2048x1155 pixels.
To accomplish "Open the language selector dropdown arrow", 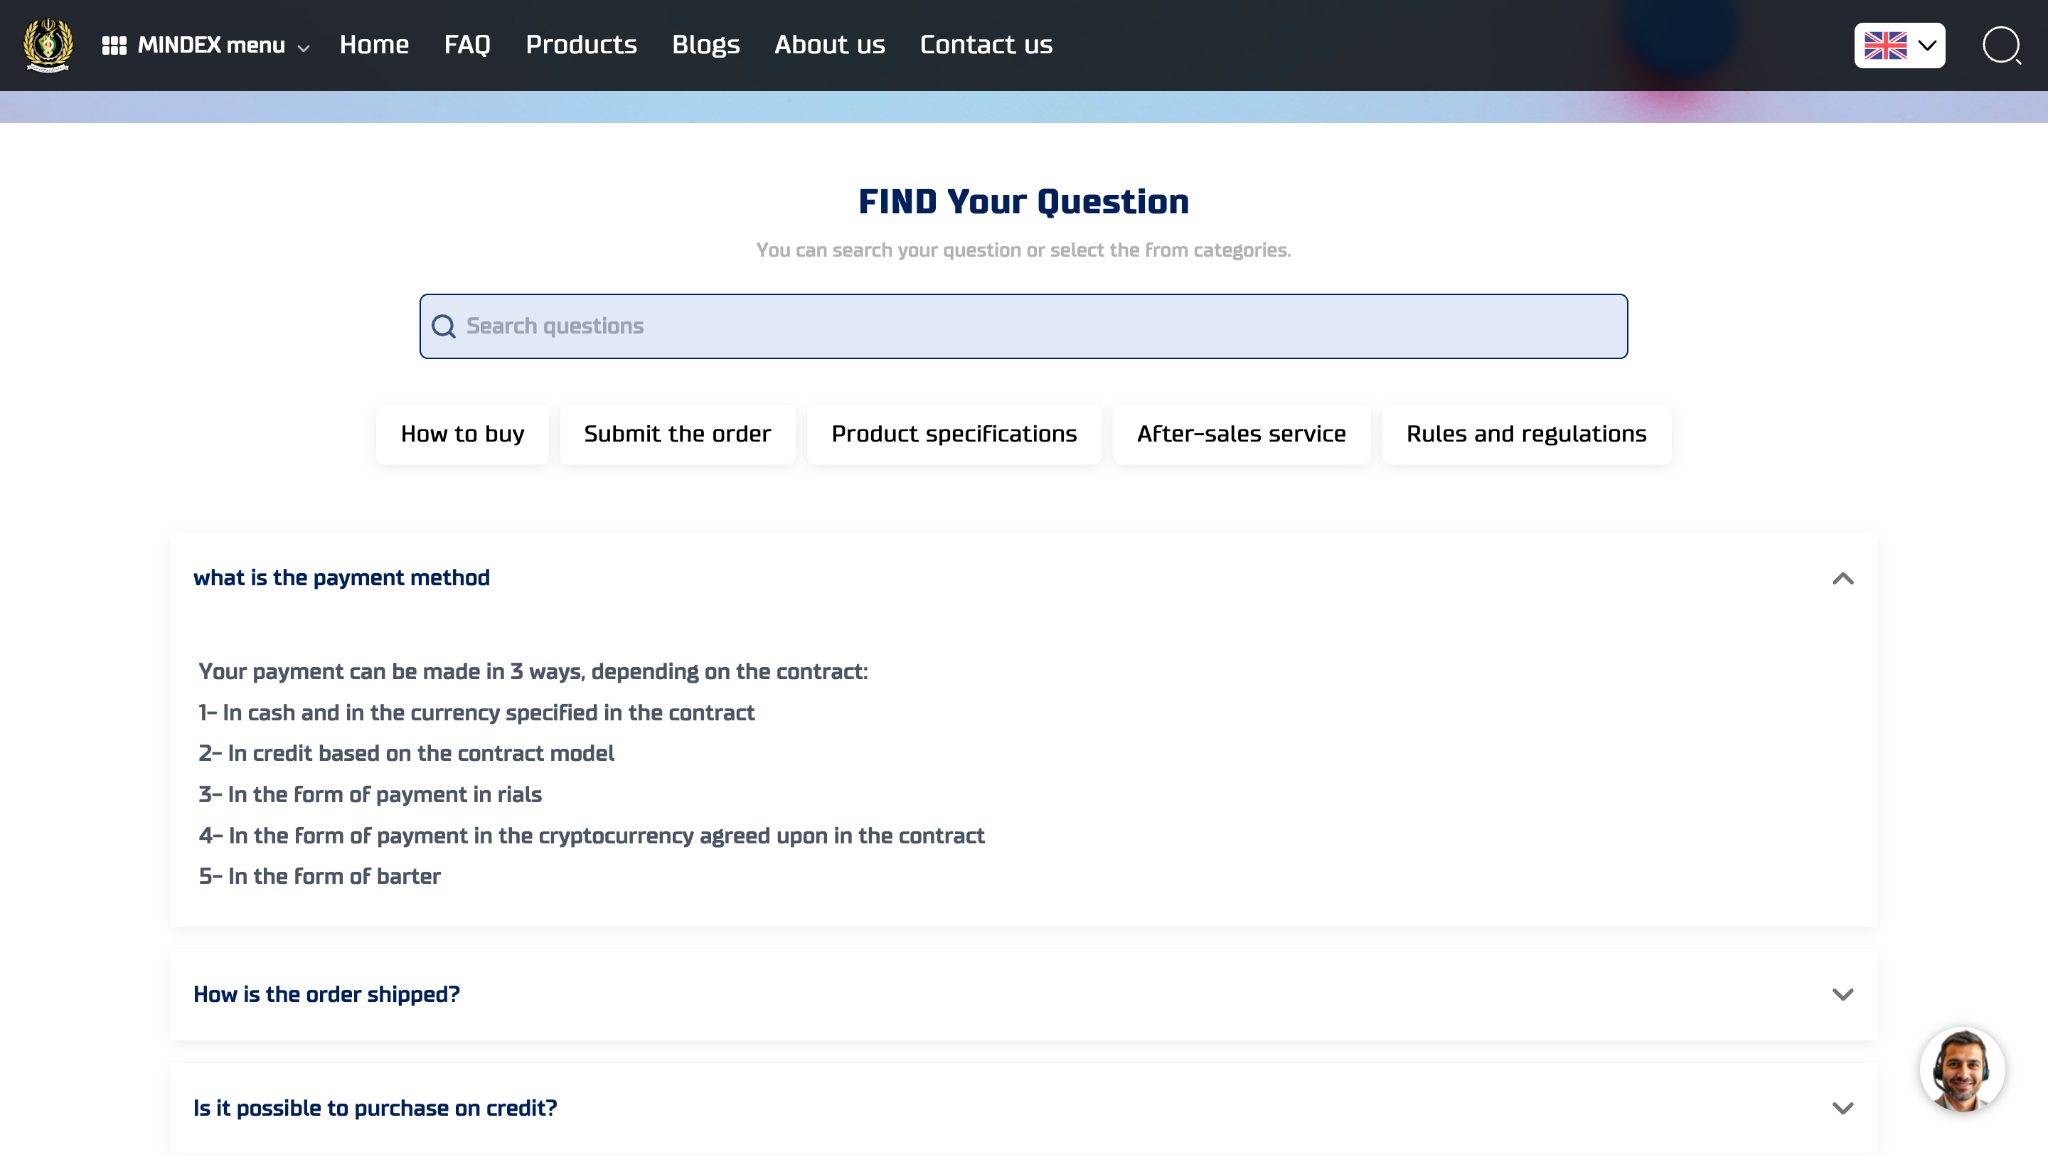I will coord(1927,46).
